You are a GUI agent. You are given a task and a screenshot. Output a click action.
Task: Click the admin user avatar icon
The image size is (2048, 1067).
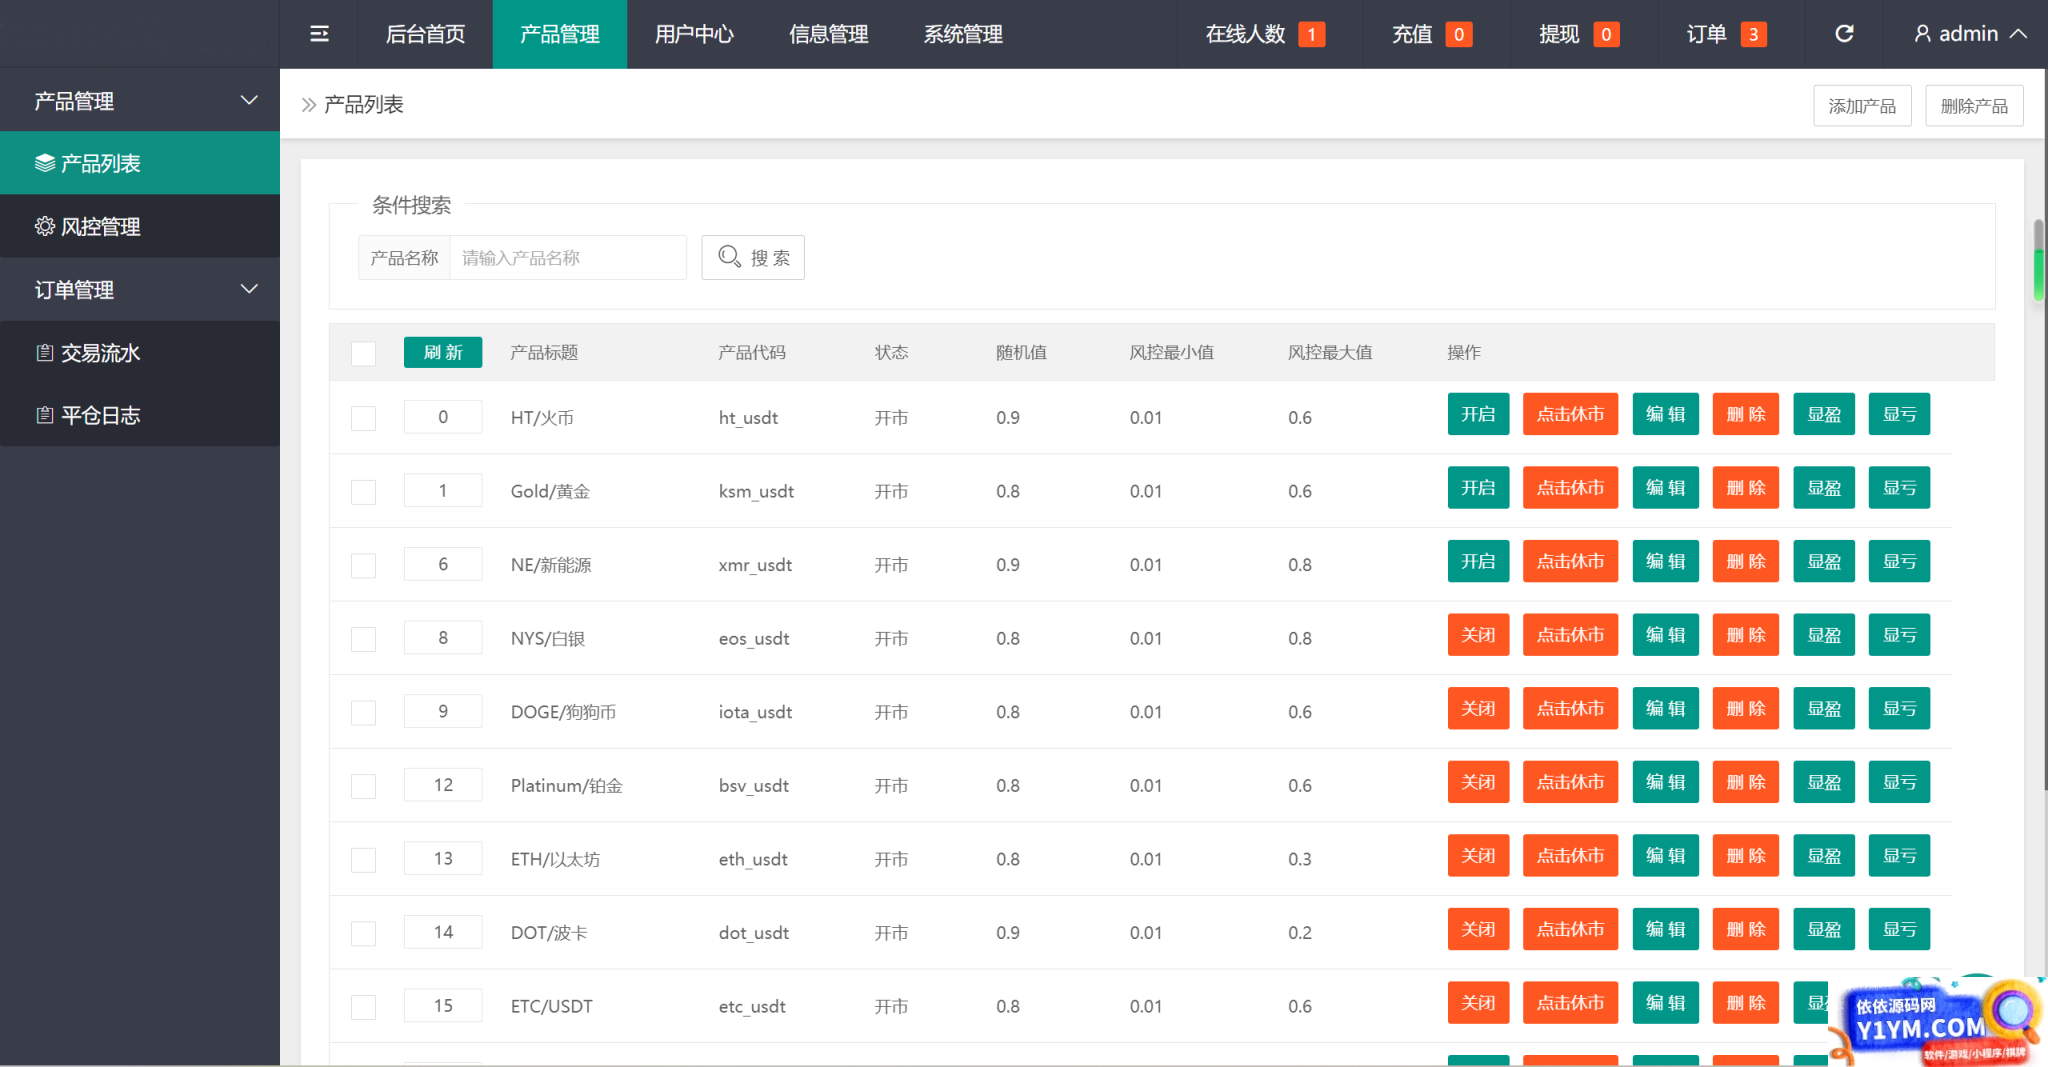click(1922, 34)
